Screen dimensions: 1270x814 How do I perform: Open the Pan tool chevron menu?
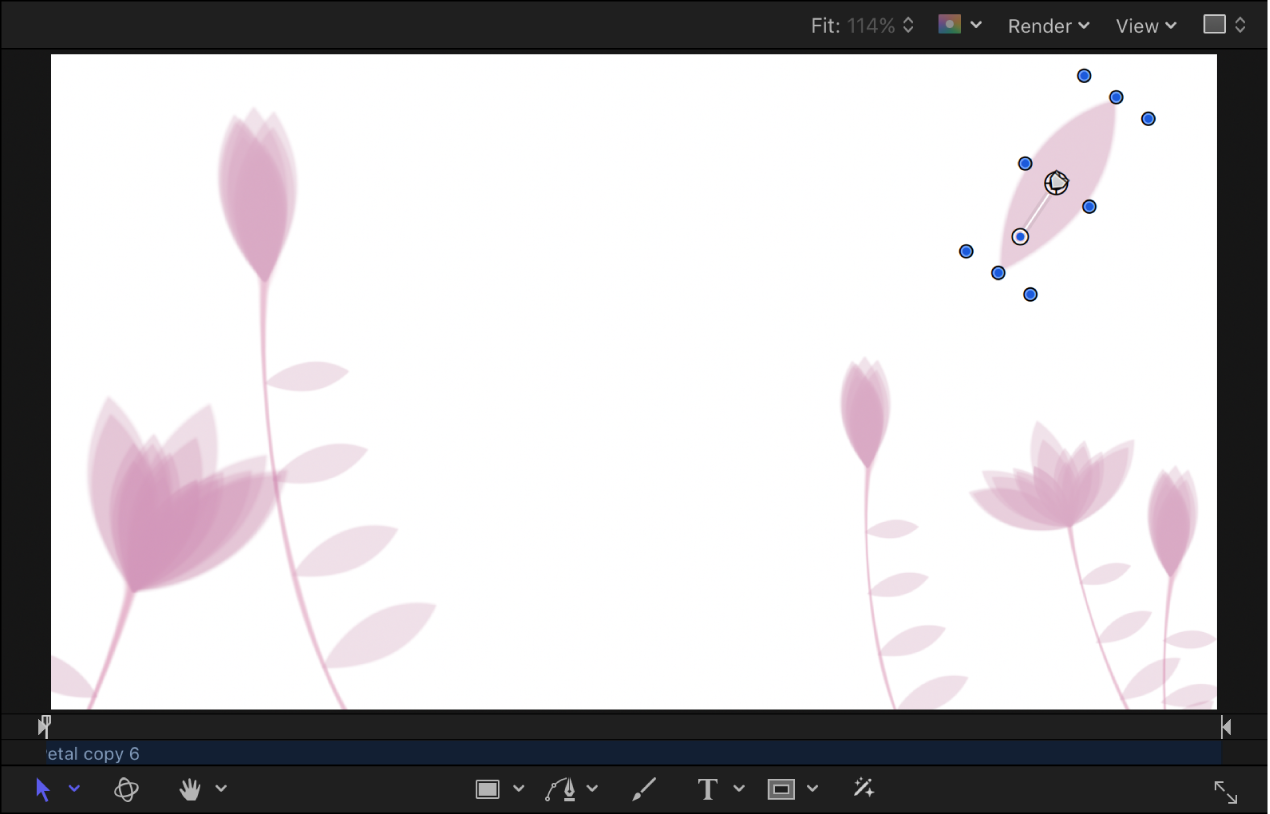(x=221, y=789)
